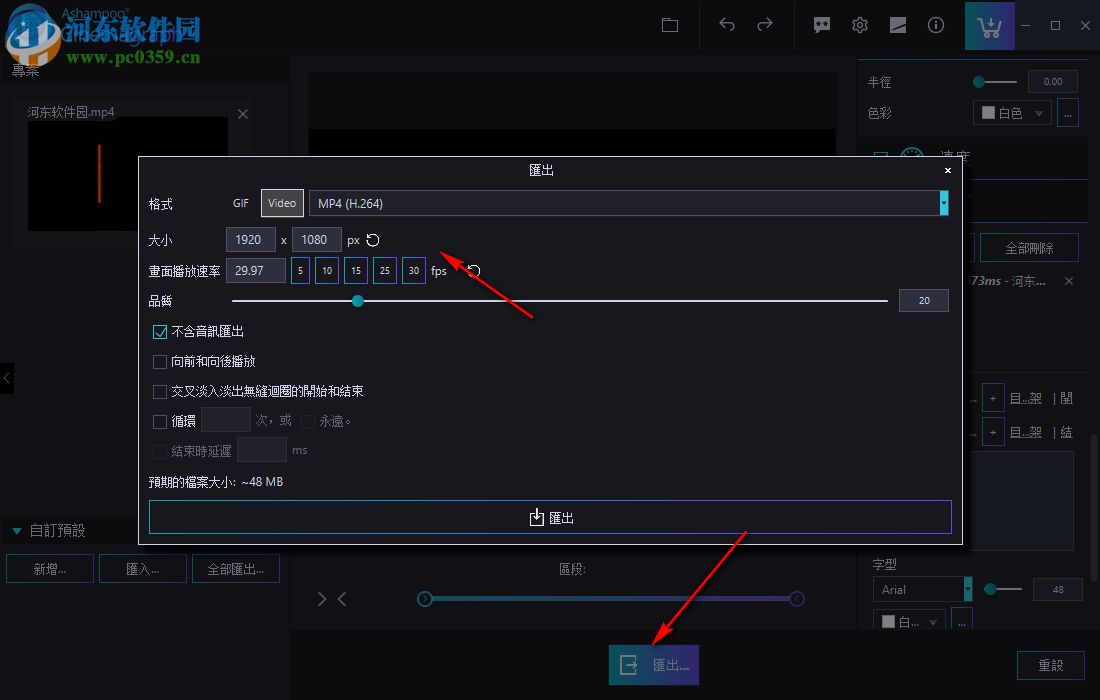Click the plus icon beside 目...架 | 結

[993, 432]
